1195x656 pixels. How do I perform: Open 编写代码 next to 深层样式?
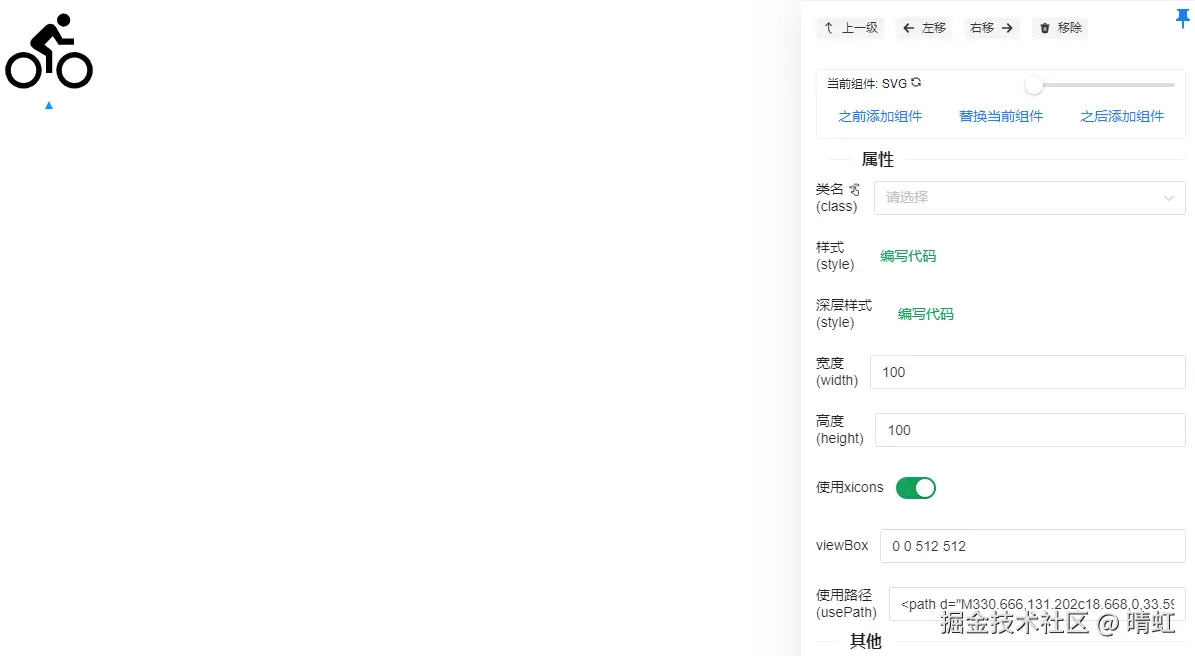[x=924, y=313]
